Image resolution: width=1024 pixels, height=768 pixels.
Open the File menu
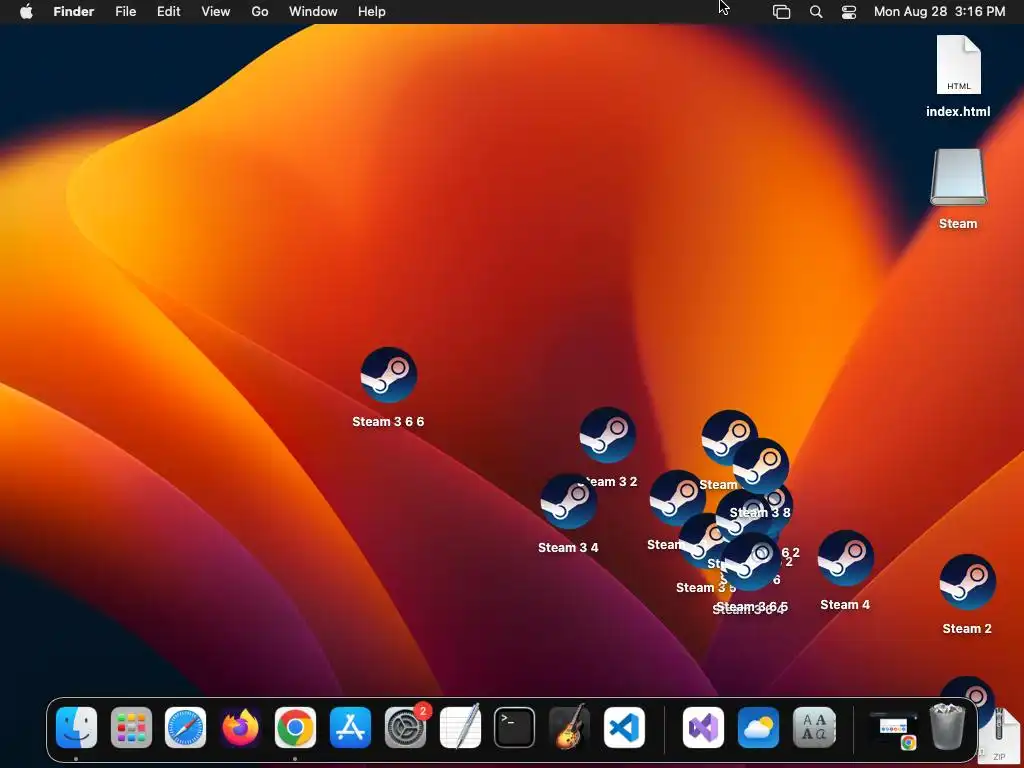[x=125, y=12]
